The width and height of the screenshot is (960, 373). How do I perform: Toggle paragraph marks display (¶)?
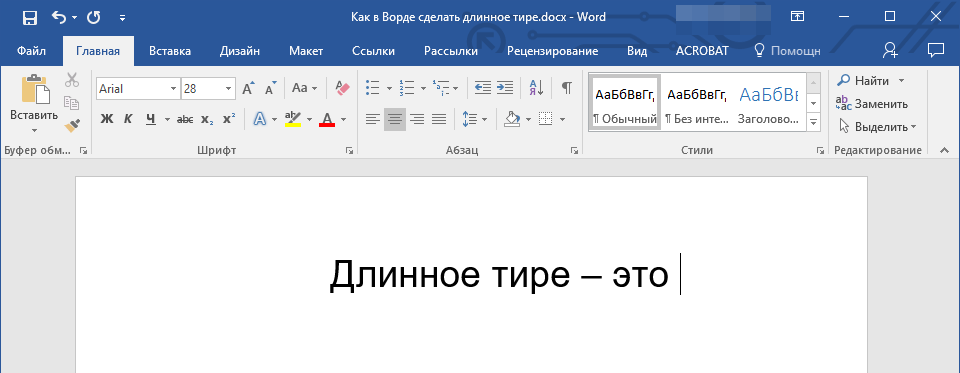[x=567, y=88]
